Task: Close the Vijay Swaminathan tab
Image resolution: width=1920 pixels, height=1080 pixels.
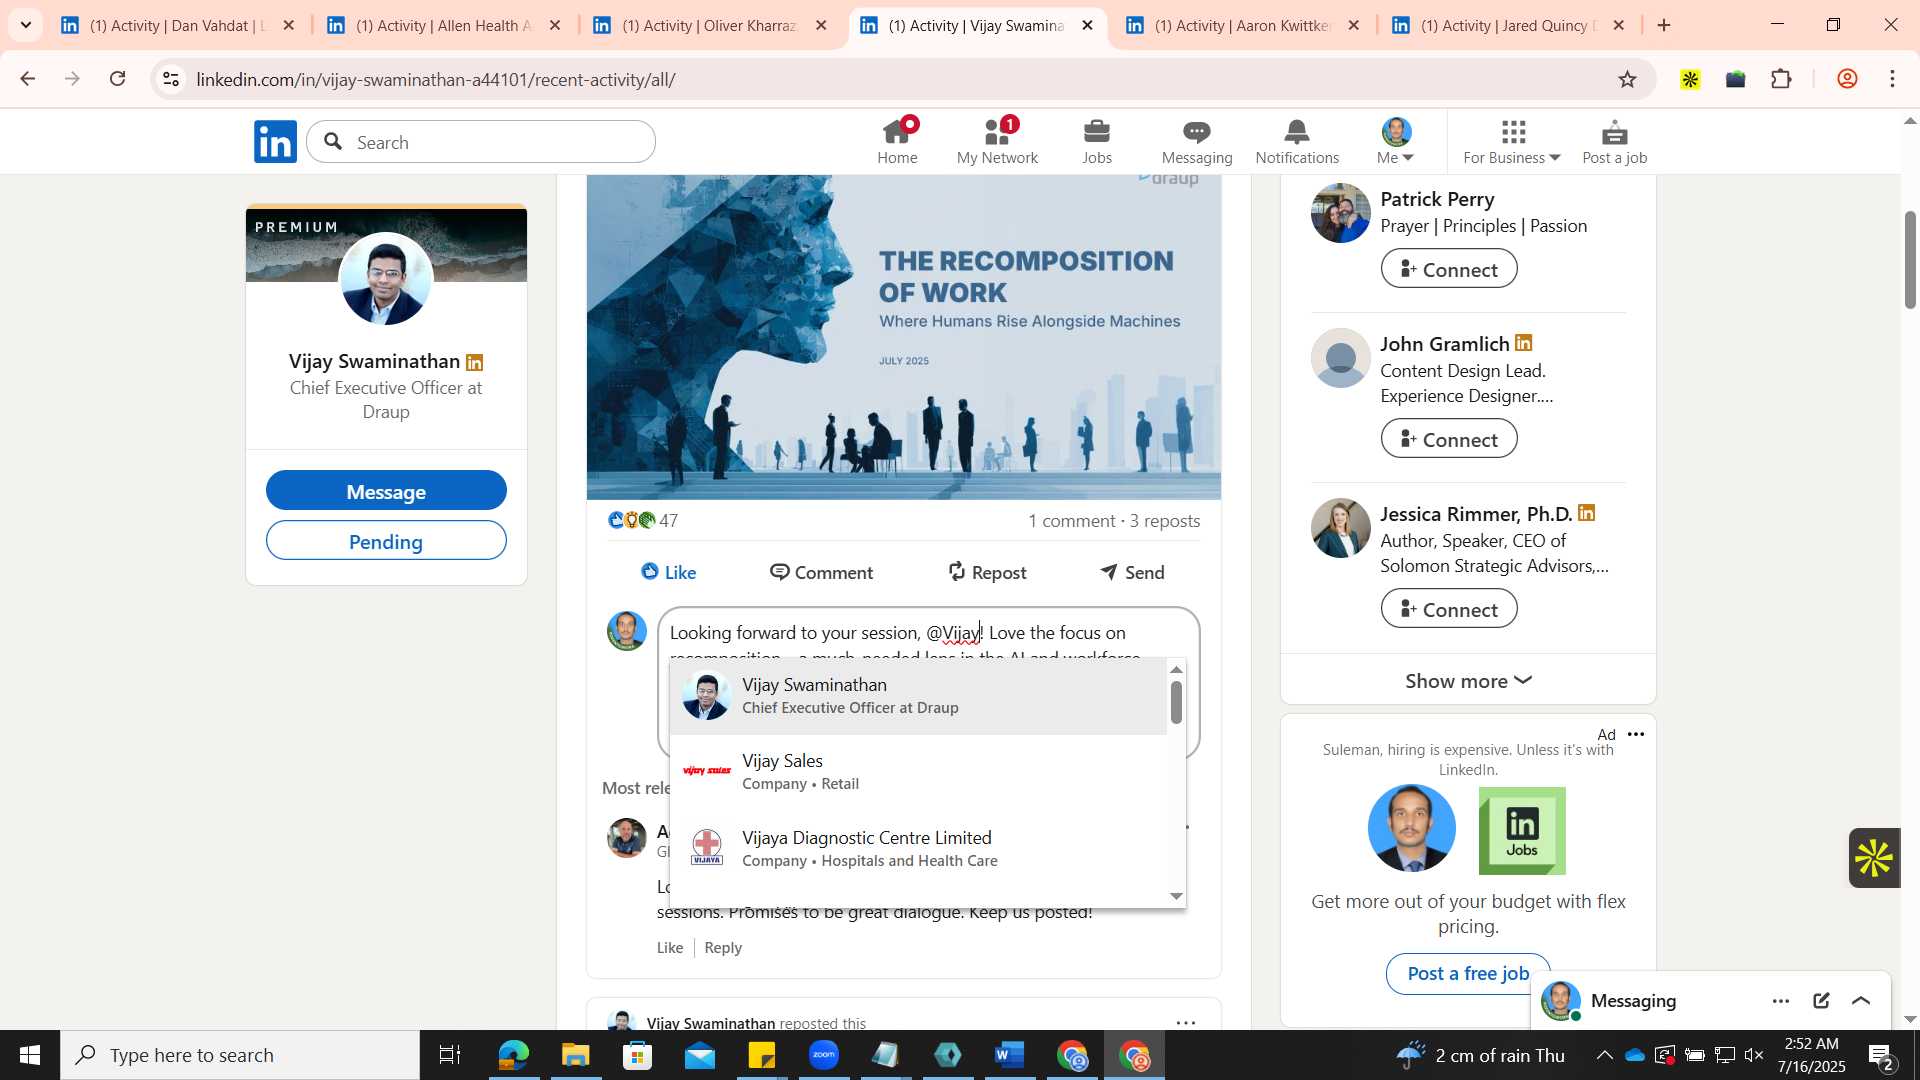Action: [1088, 25]
